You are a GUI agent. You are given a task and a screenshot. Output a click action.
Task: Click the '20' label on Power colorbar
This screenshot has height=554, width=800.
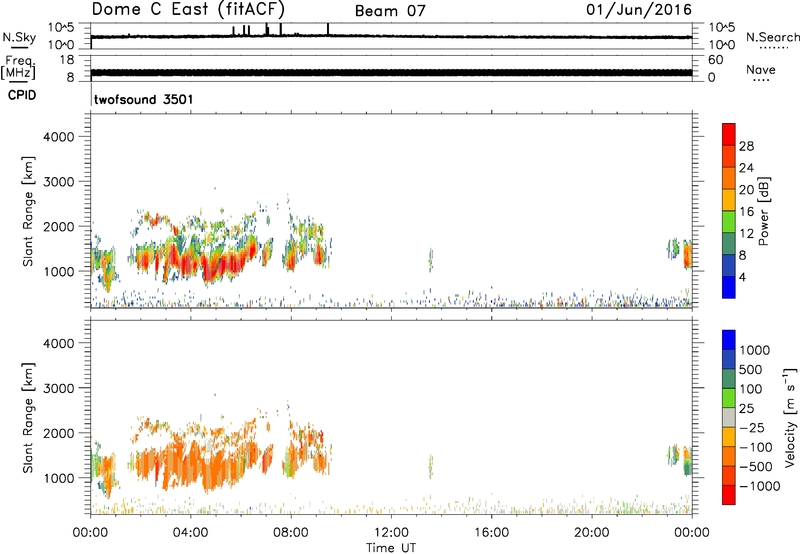[x=746, y=190]
